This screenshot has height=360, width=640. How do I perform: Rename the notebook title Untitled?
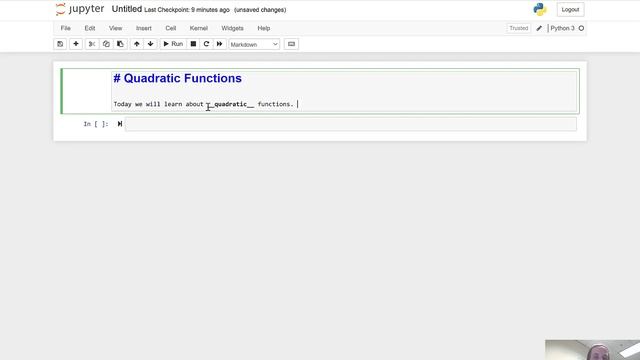(x=127, y=9)
